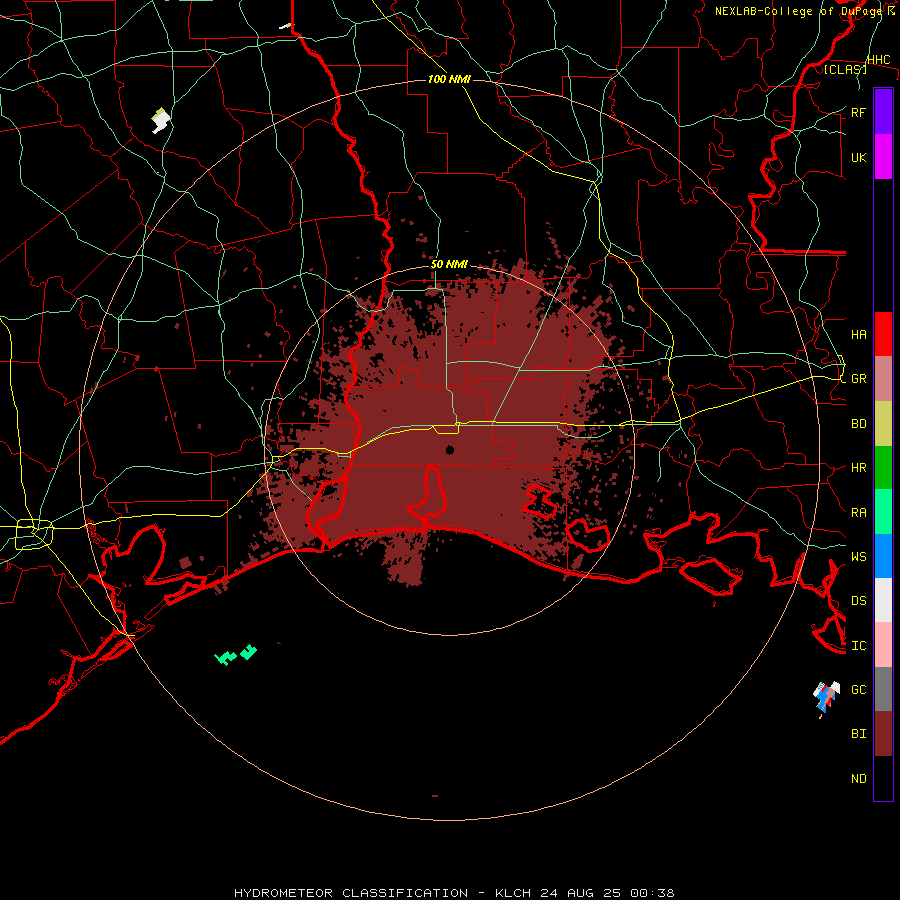Click the 'RF' legend label
Image resolution: width=900 pixels, height=900 pixels.
click(x=858, y=112)
